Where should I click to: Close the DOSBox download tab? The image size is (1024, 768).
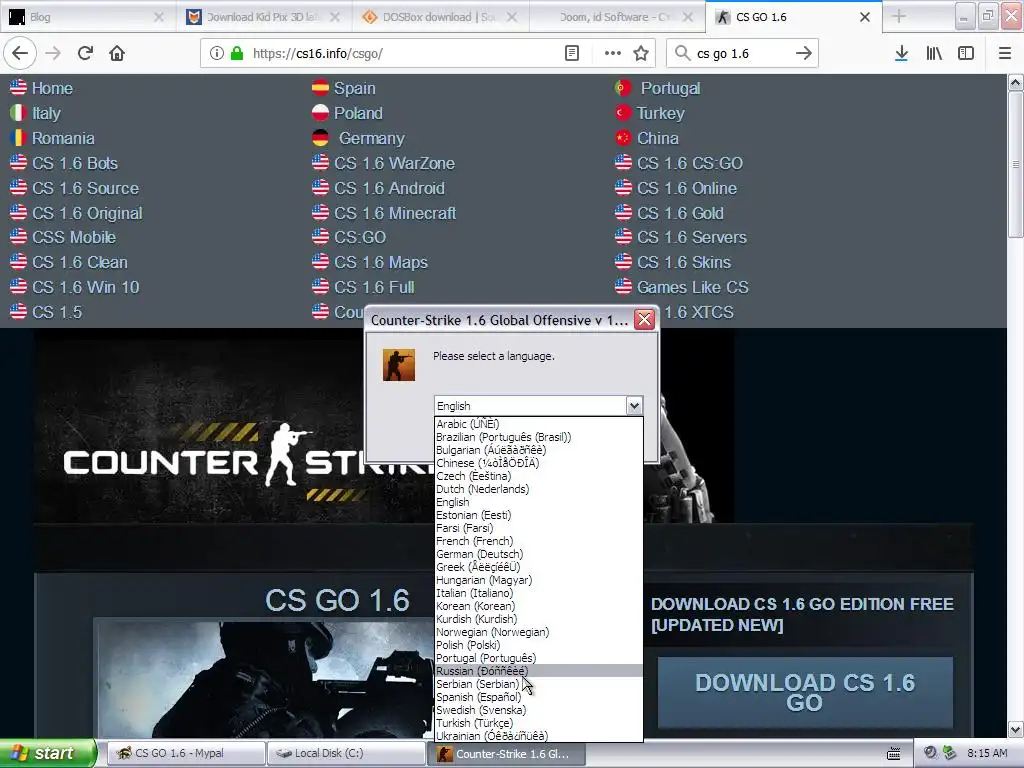click(x=512, y=17)
